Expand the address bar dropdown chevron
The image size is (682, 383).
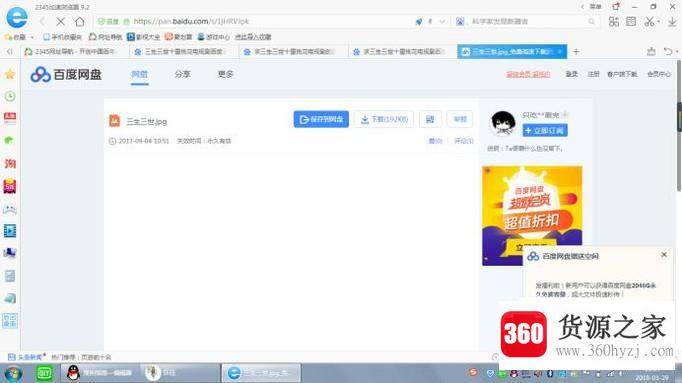(442, 21)
